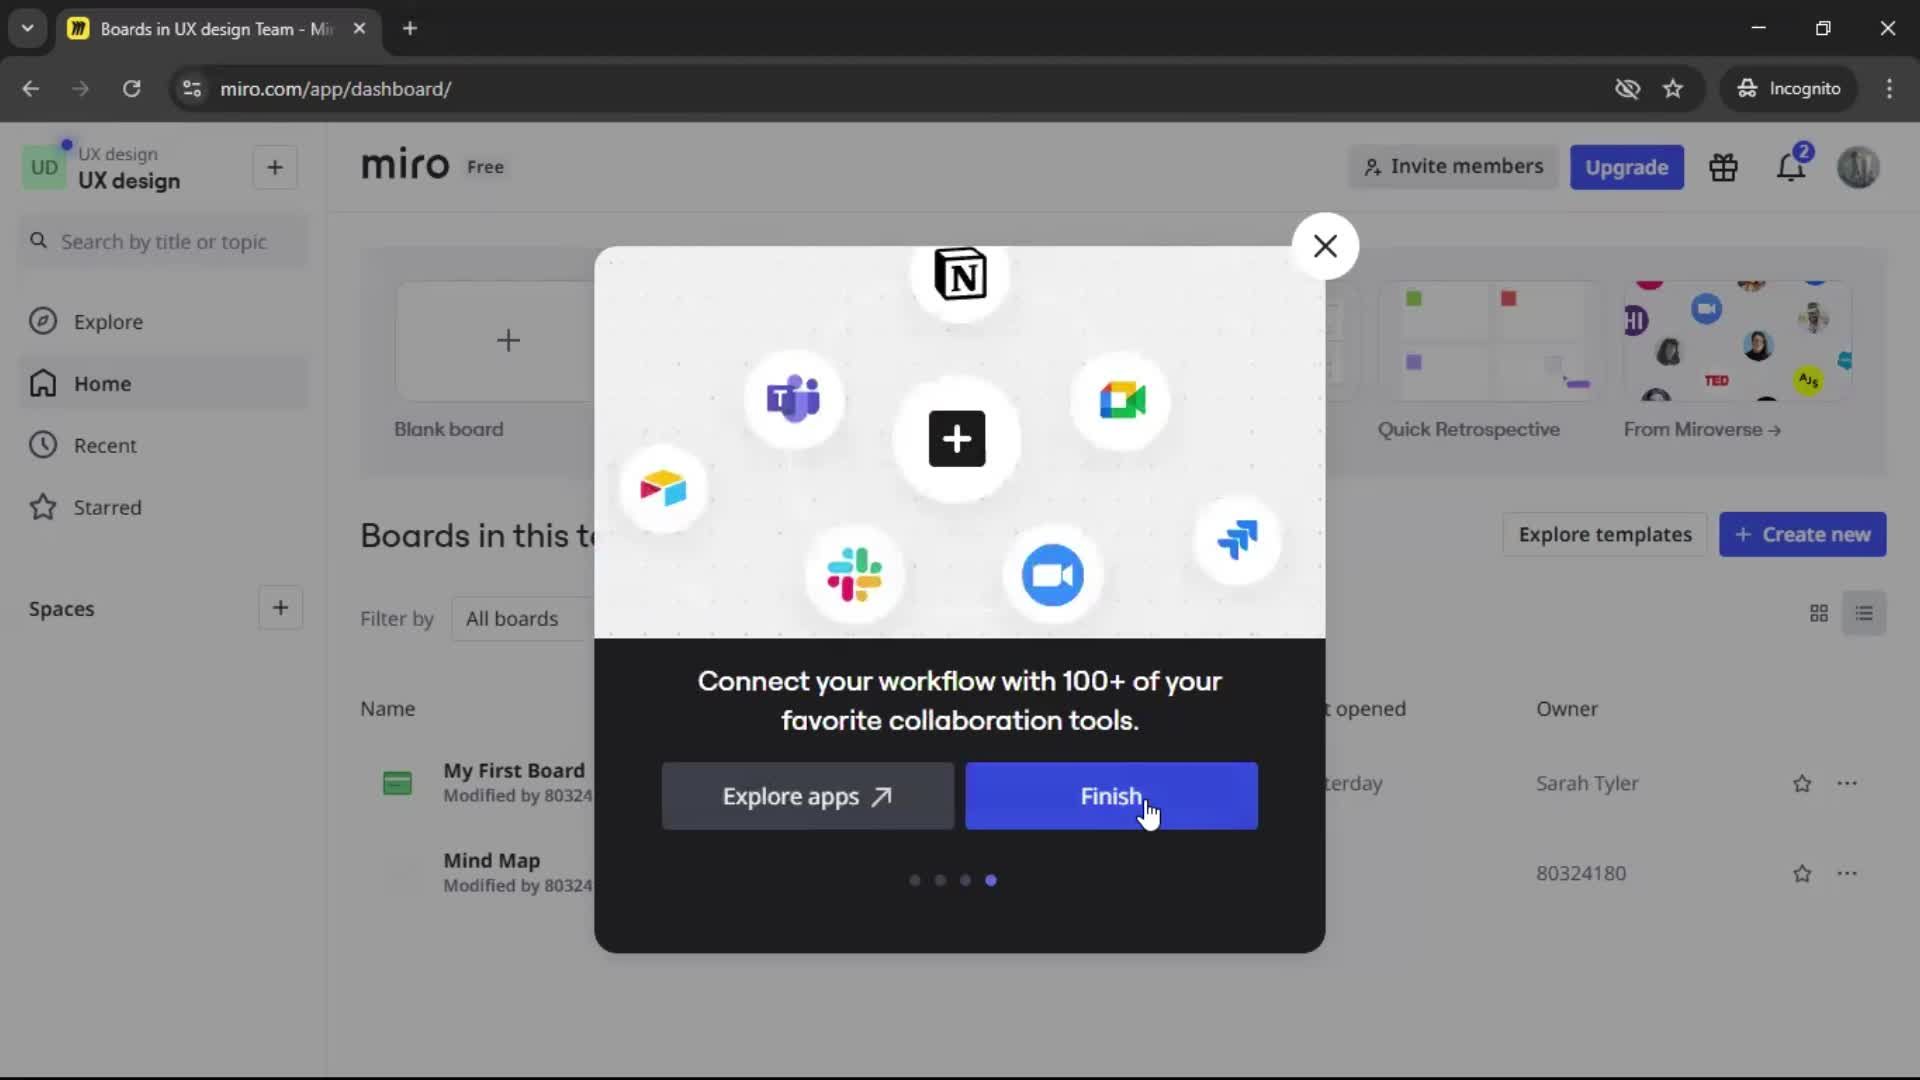Add a new Space with plus button
This screenshot has height=1080, width=1920.
click(280, 608)
